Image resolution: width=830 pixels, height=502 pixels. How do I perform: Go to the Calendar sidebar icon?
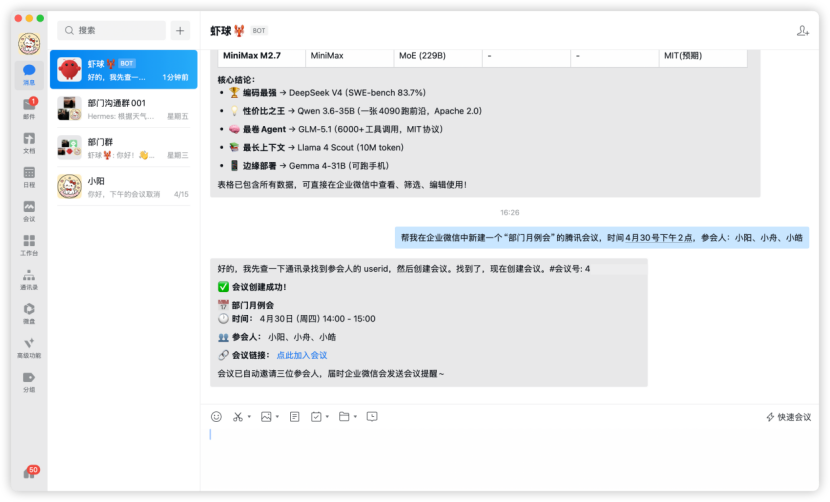click(29, 177)
